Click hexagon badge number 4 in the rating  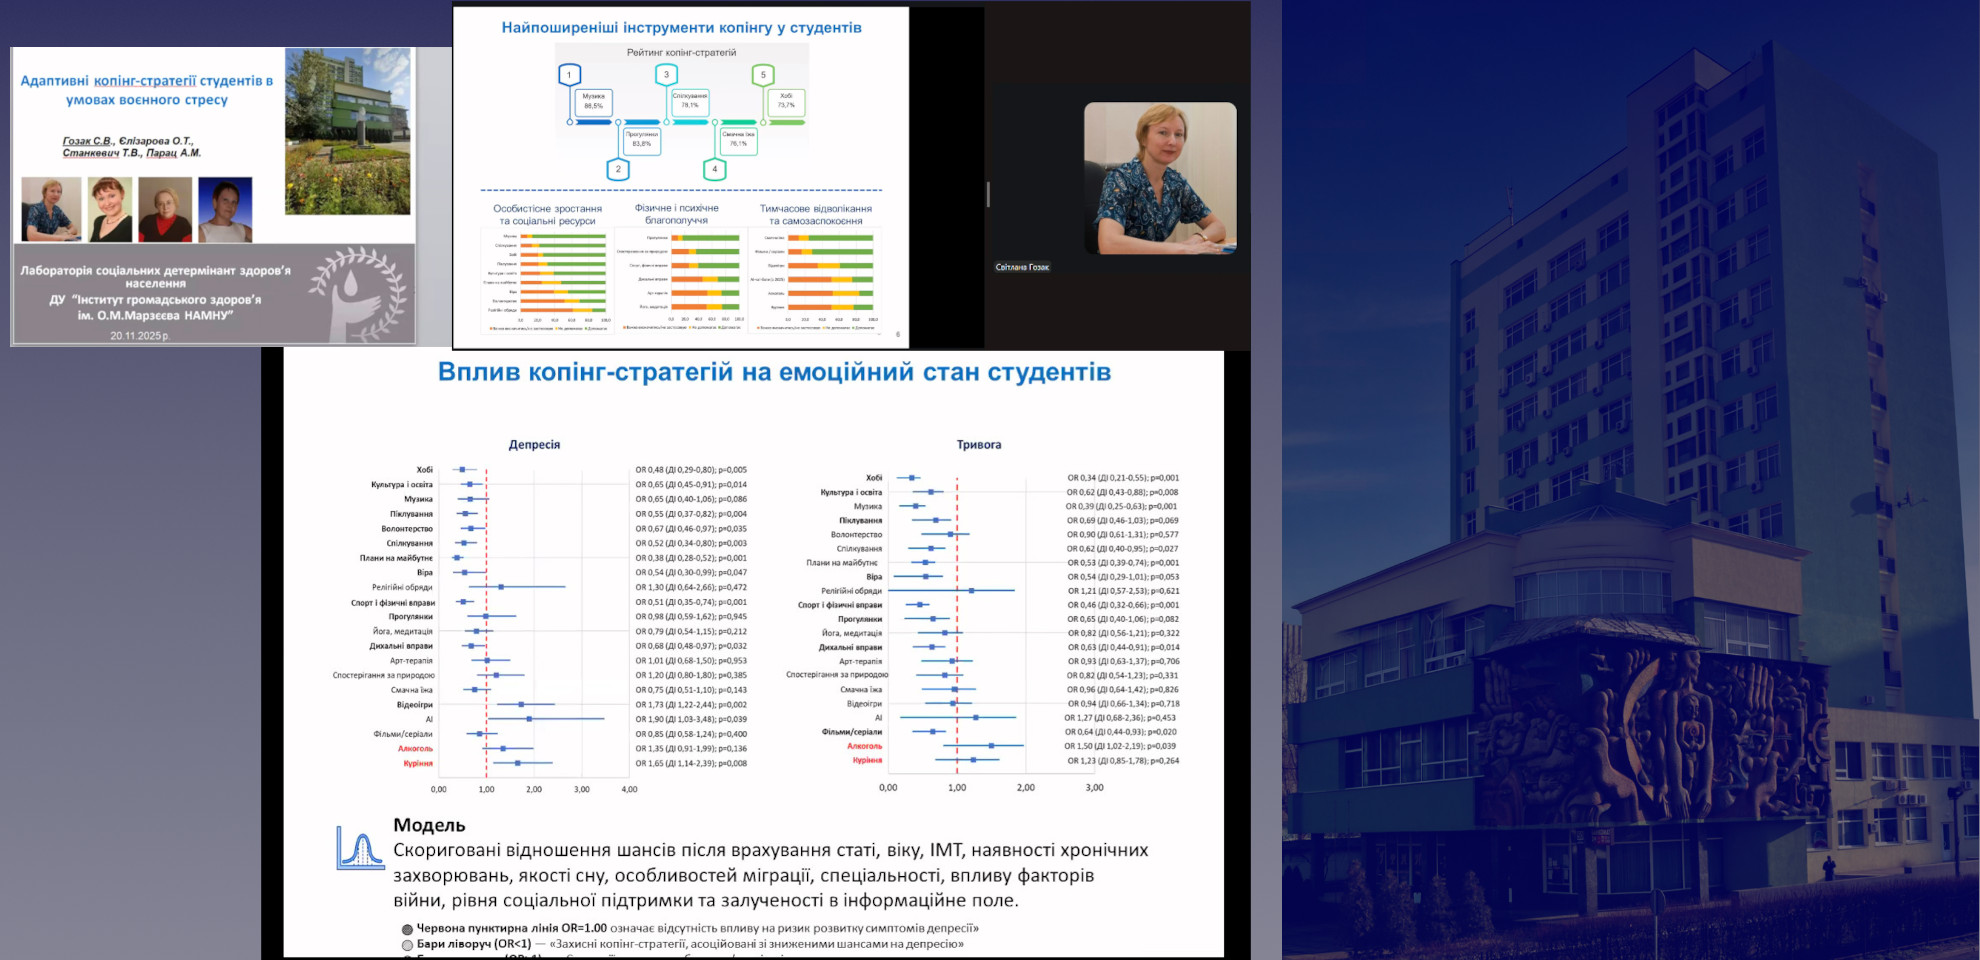pyautogui.click(x=714, y=169)
